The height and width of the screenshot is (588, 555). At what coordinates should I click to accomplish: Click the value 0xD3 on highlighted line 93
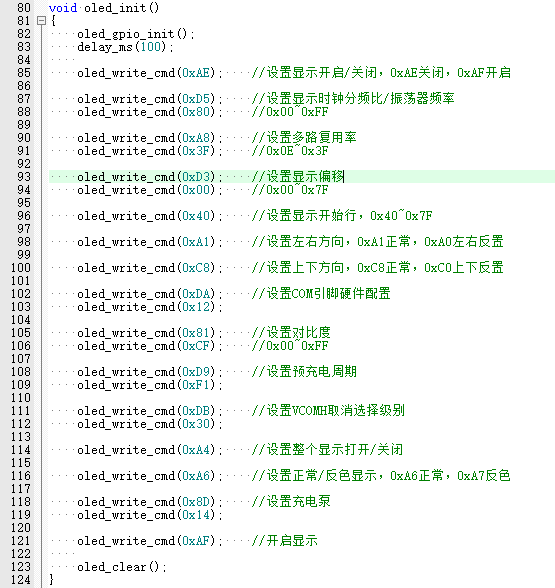click(196, 177)
